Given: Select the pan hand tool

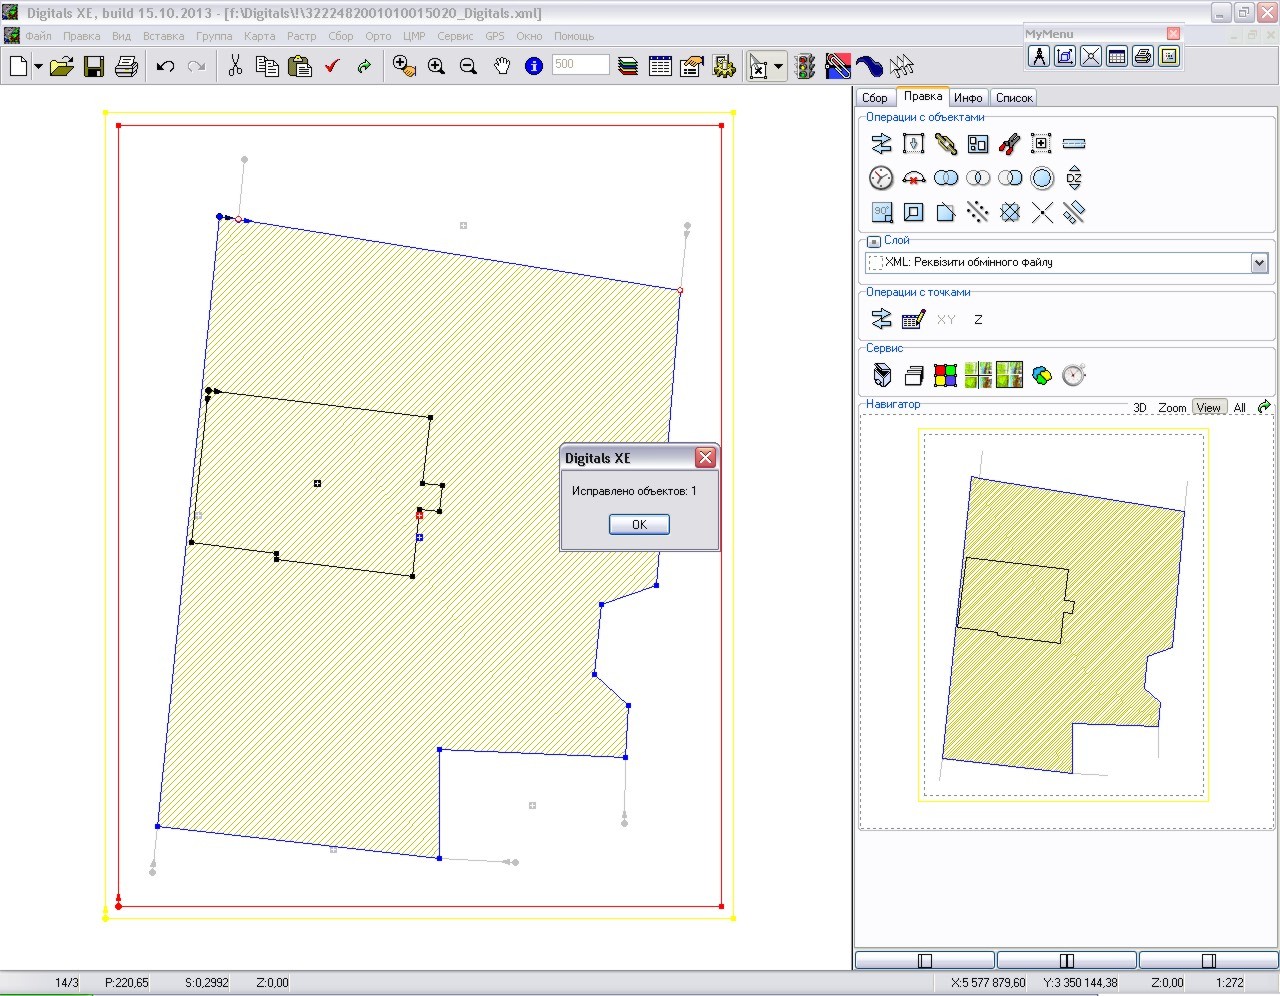Looking at the screenshot, I should tap(502, 66).
